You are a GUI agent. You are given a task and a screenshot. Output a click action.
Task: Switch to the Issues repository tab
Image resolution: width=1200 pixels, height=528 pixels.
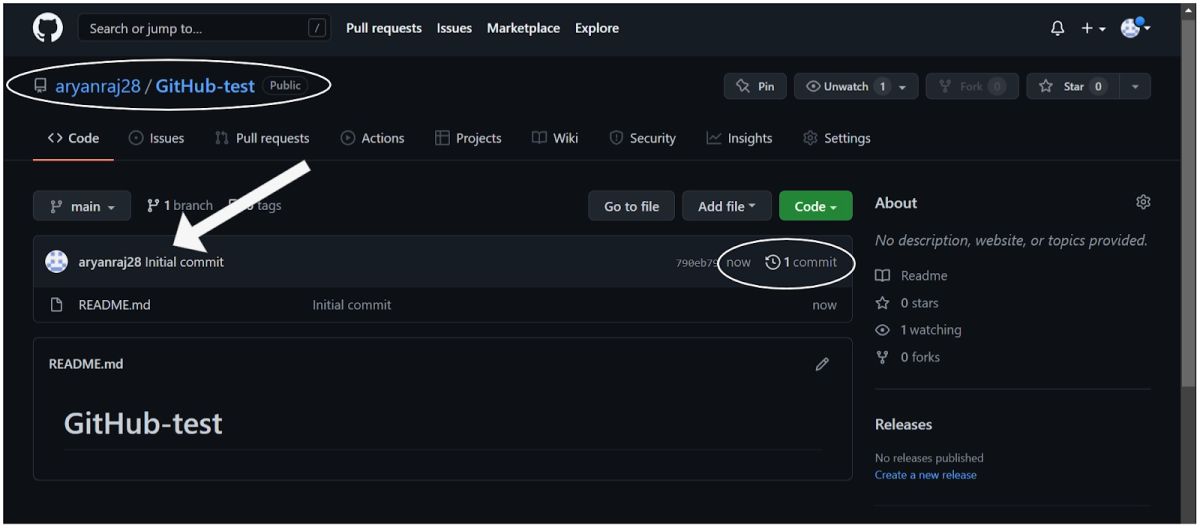coord(157,138)
